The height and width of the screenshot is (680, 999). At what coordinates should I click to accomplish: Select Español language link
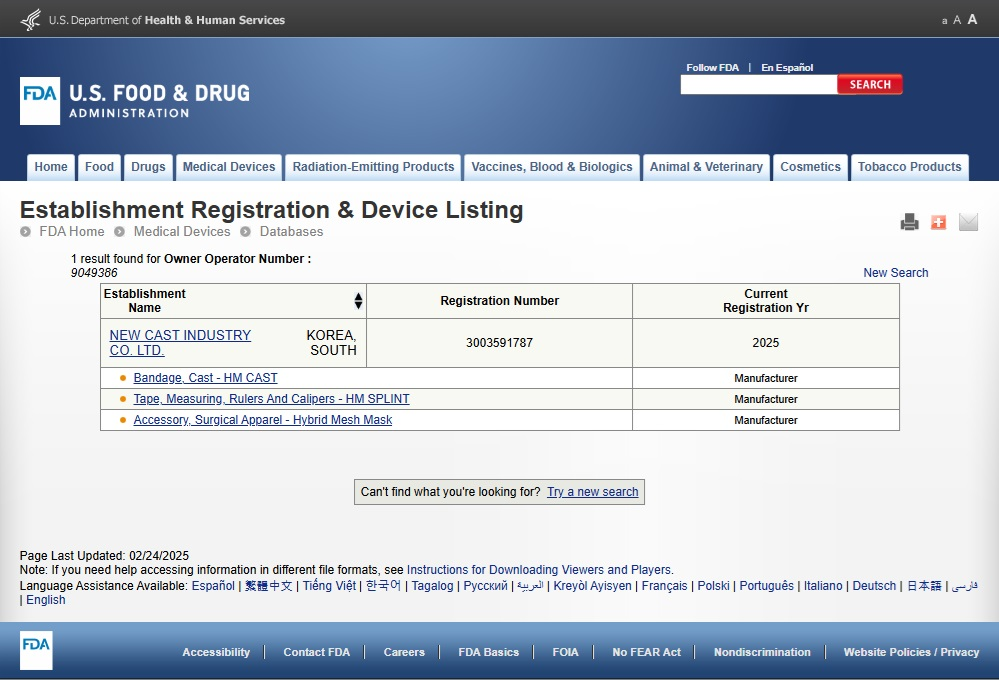click(x=213, y=586)
